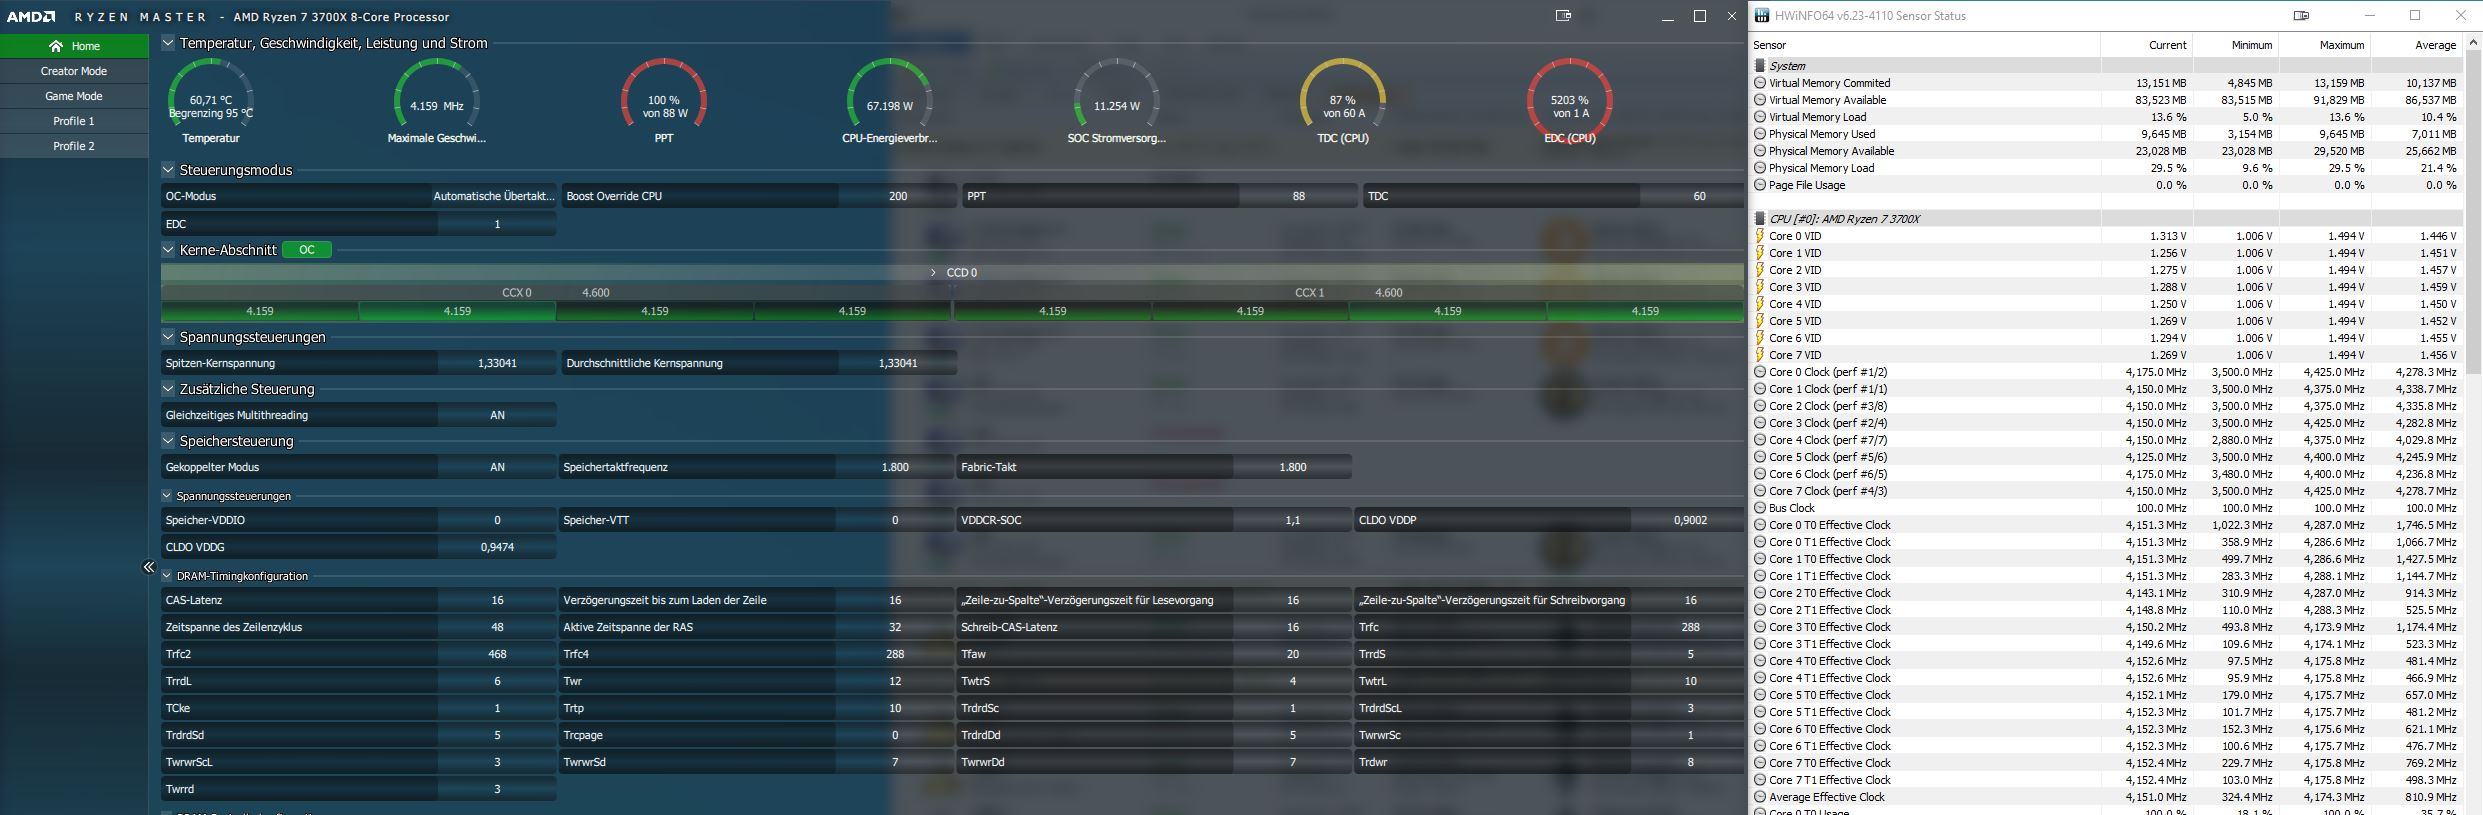Click the TDC limit value 60

pyautogui.click(x=1699, y=196)
